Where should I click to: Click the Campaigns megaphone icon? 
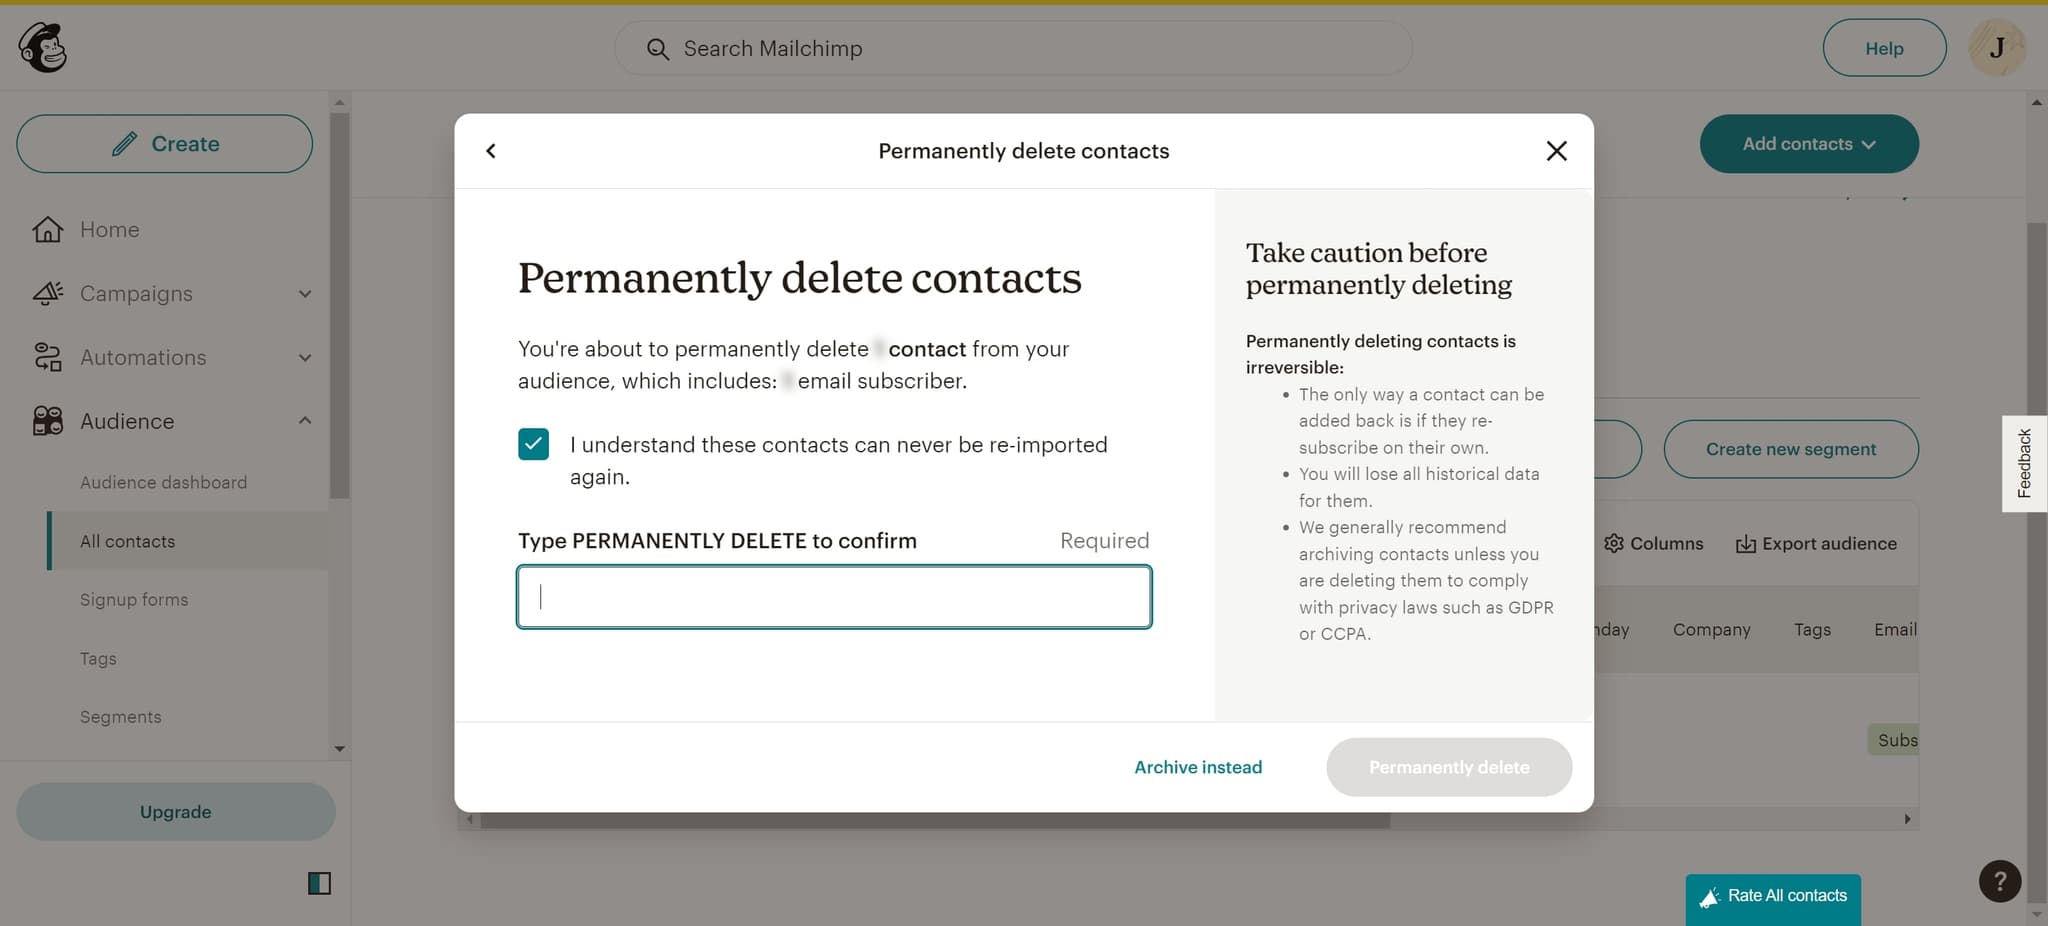pos(47,294)
